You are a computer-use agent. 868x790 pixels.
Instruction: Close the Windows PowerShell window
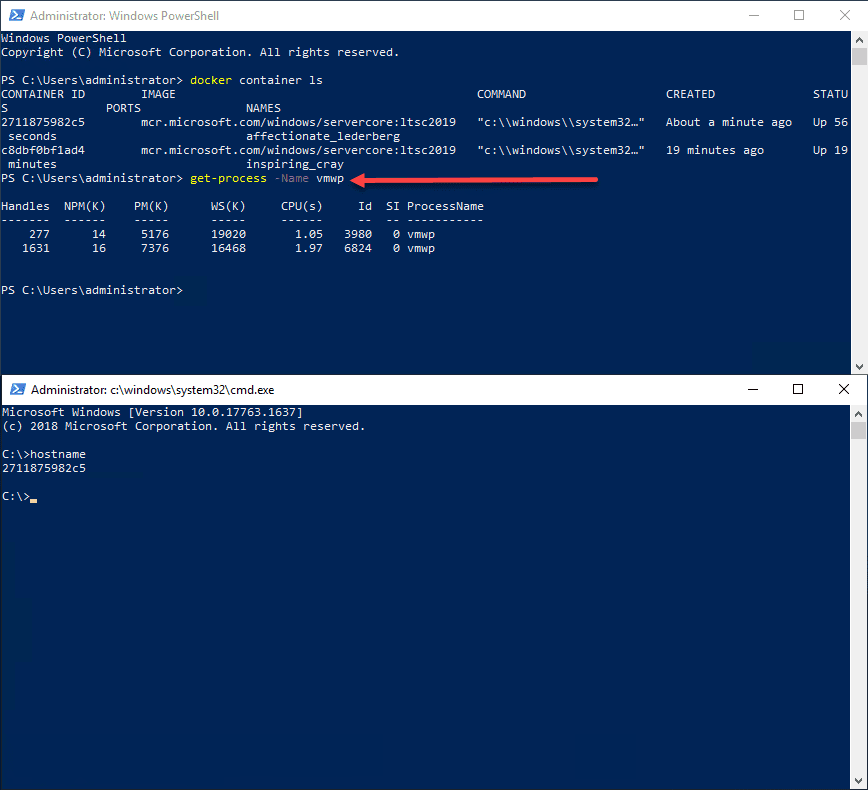pyautogui.click(x=842, y=16)
